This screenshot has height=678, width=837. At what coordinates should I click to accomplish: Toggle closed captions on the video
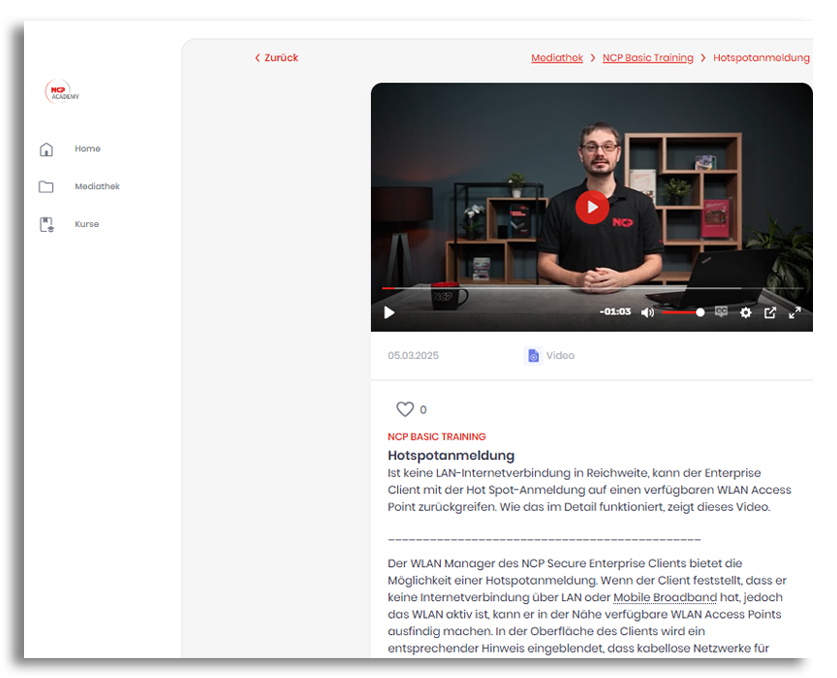(721, 312)
